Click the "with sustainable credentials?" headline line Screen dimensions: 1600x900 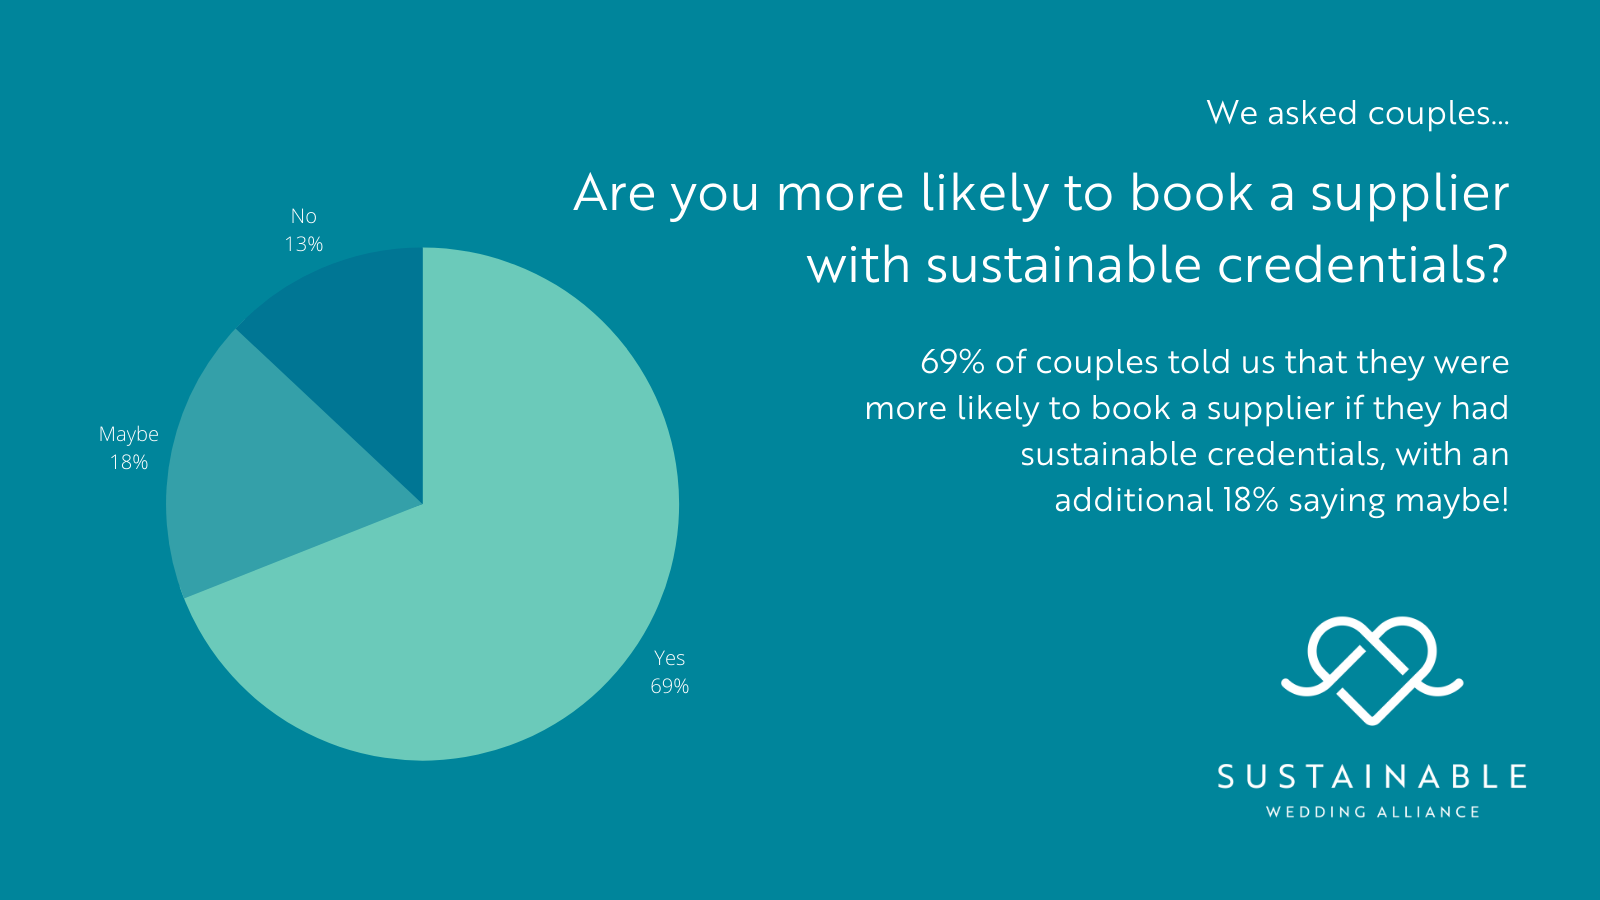(1157, 265)
